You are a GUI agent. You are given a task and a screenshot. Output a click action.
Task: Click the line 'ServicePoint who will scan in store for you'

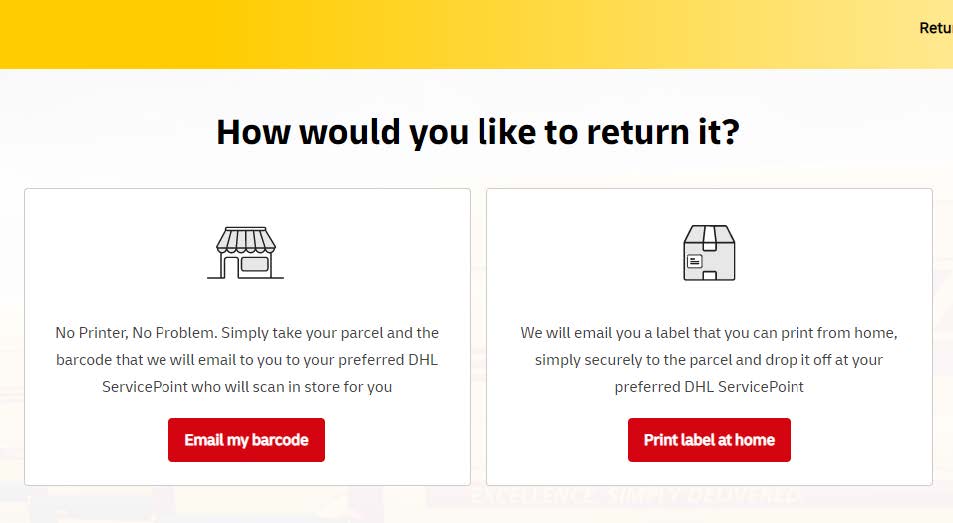click(247, 387)
